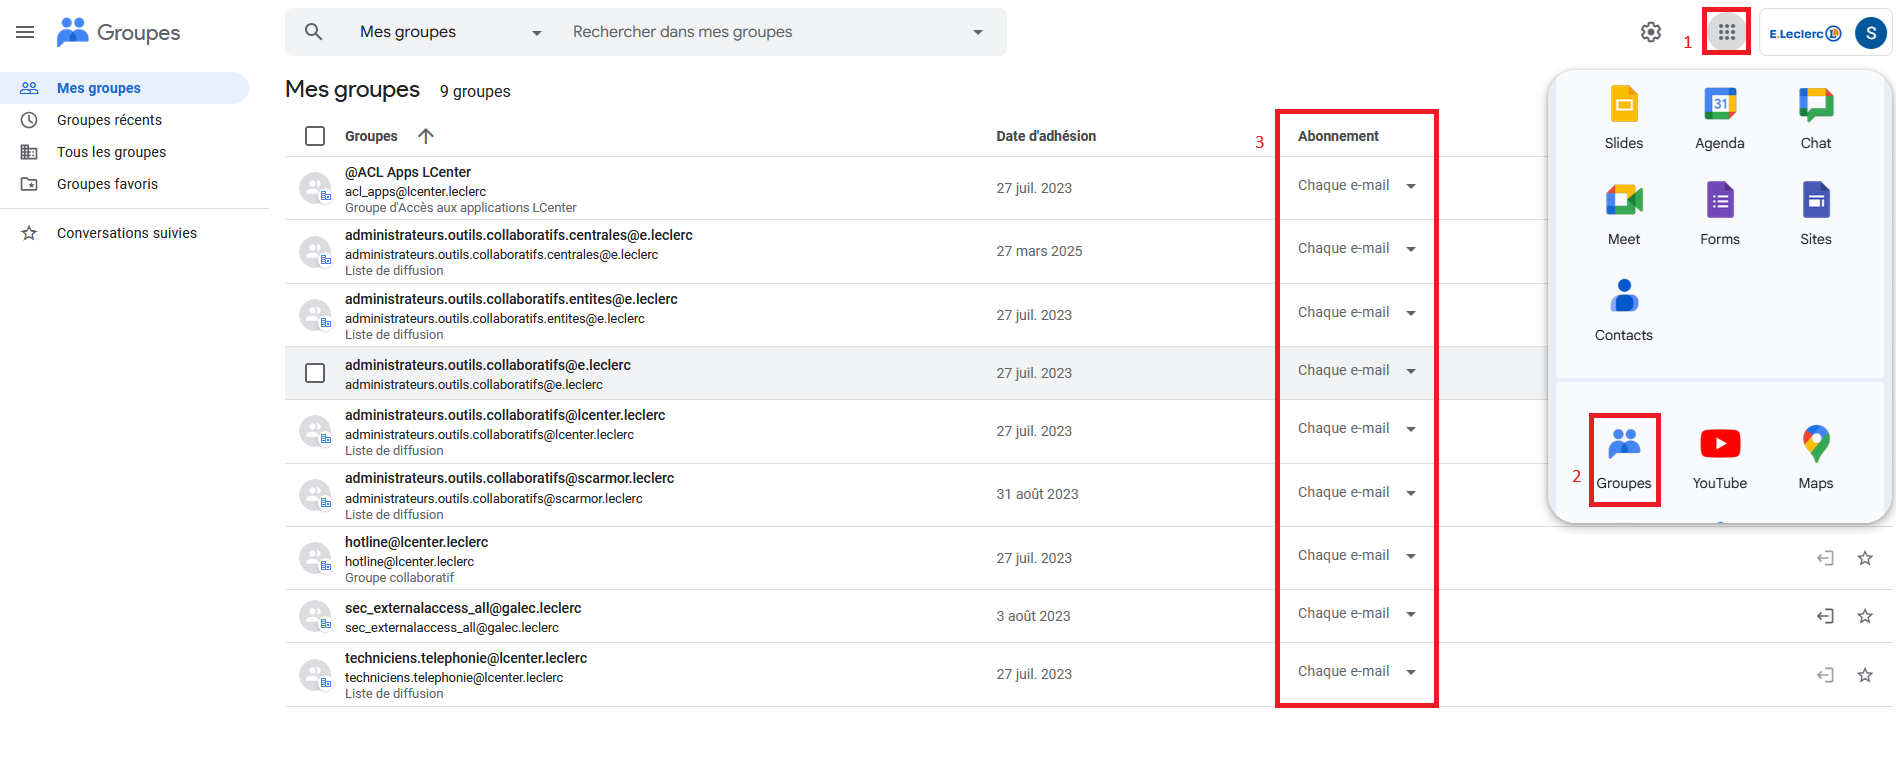Sort by the Groupes column header

(x=371, y=136)
